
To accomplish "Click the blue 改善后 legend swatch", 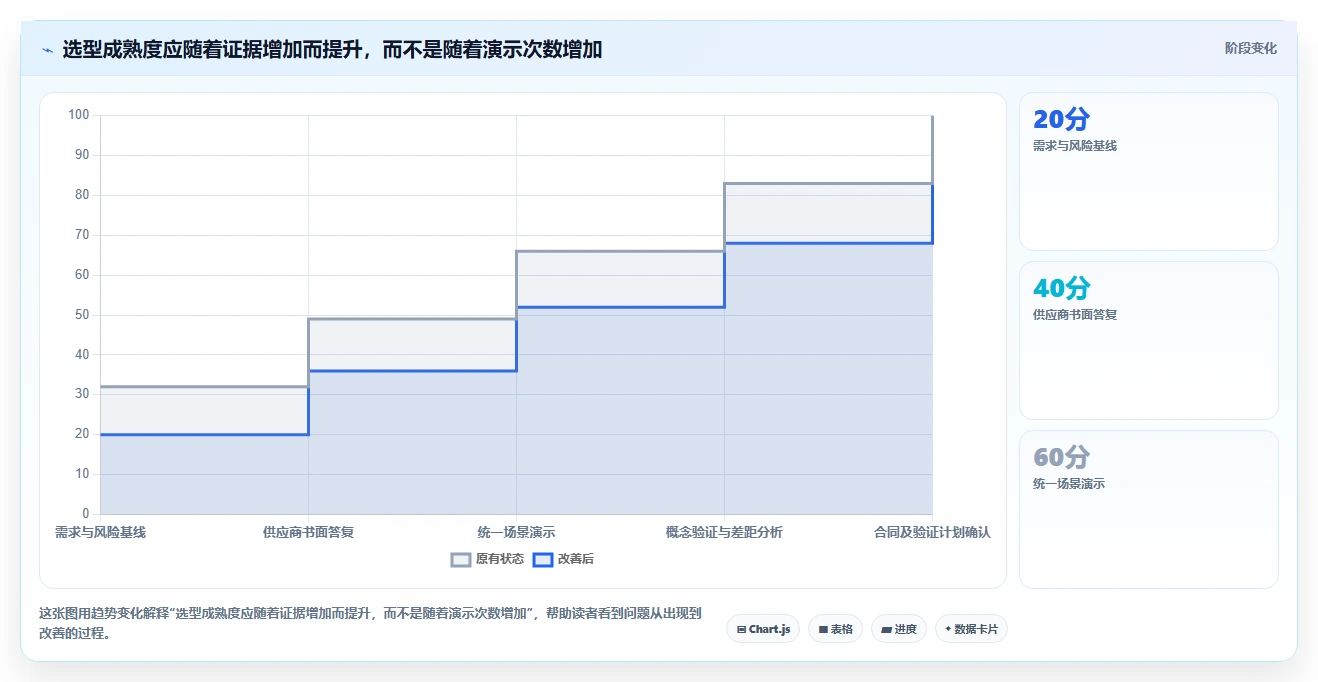I will coord(543,560).
